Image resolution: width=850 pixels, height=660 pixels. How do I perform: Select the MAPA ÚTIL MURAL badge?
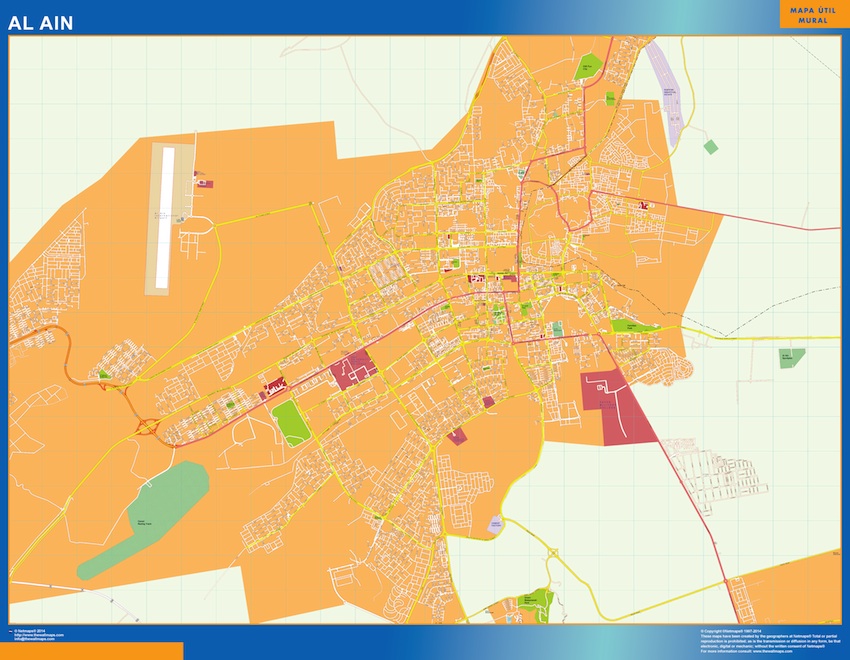(812, 17)
